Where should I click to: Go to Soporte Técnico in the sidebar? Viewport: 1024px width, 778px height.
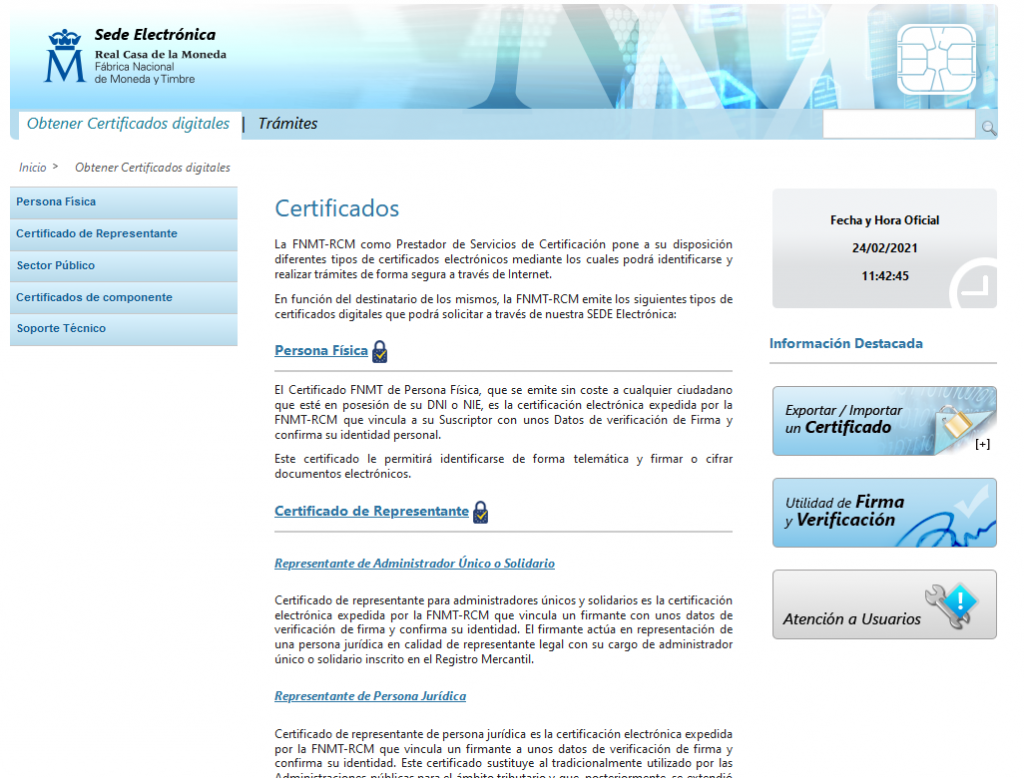[123, 329]
